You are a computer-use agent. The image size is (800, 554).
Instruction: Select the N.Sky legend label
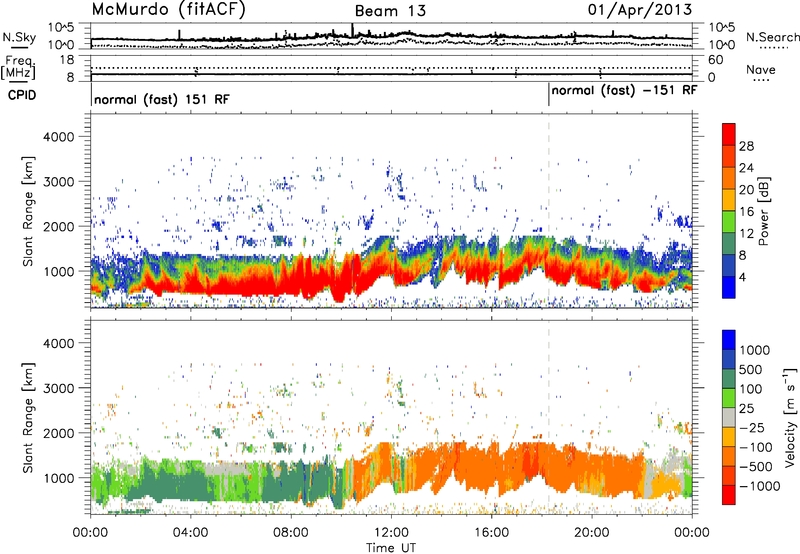19,37
